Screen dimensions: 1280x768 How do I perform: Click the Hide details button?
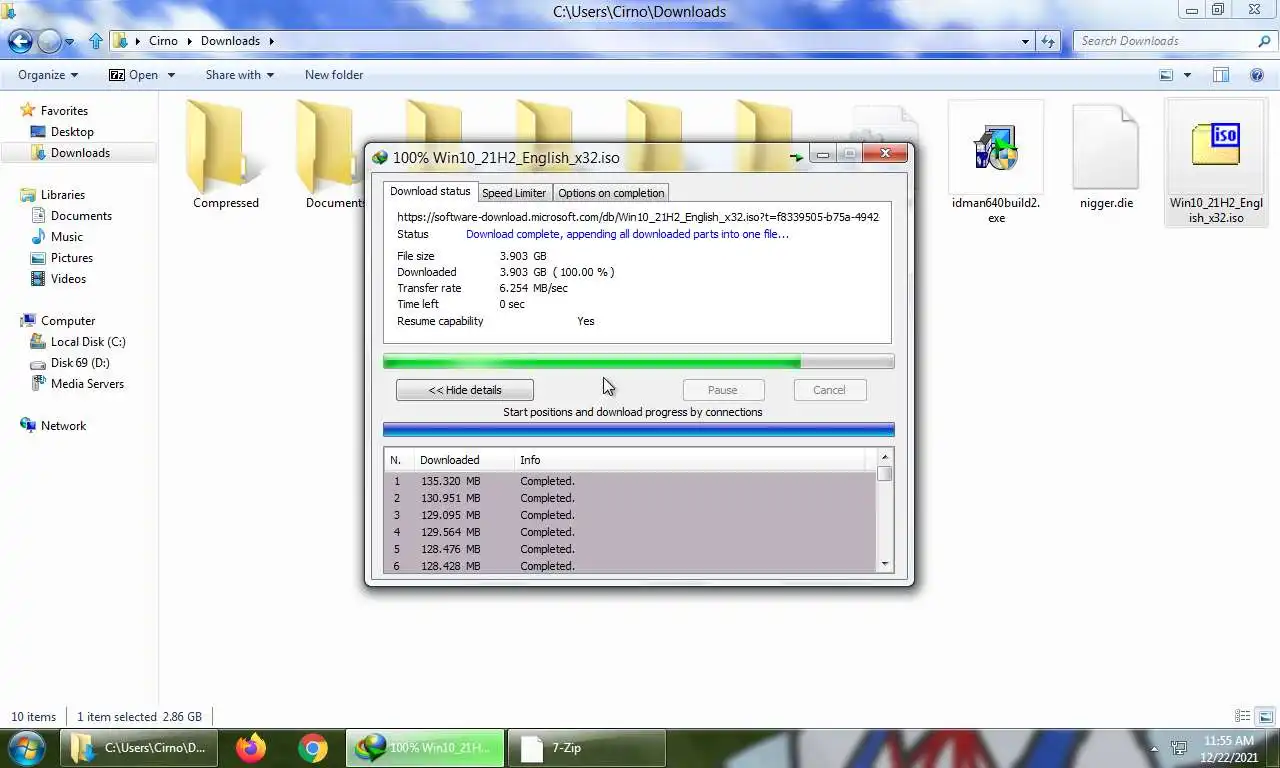coord(465,390)
